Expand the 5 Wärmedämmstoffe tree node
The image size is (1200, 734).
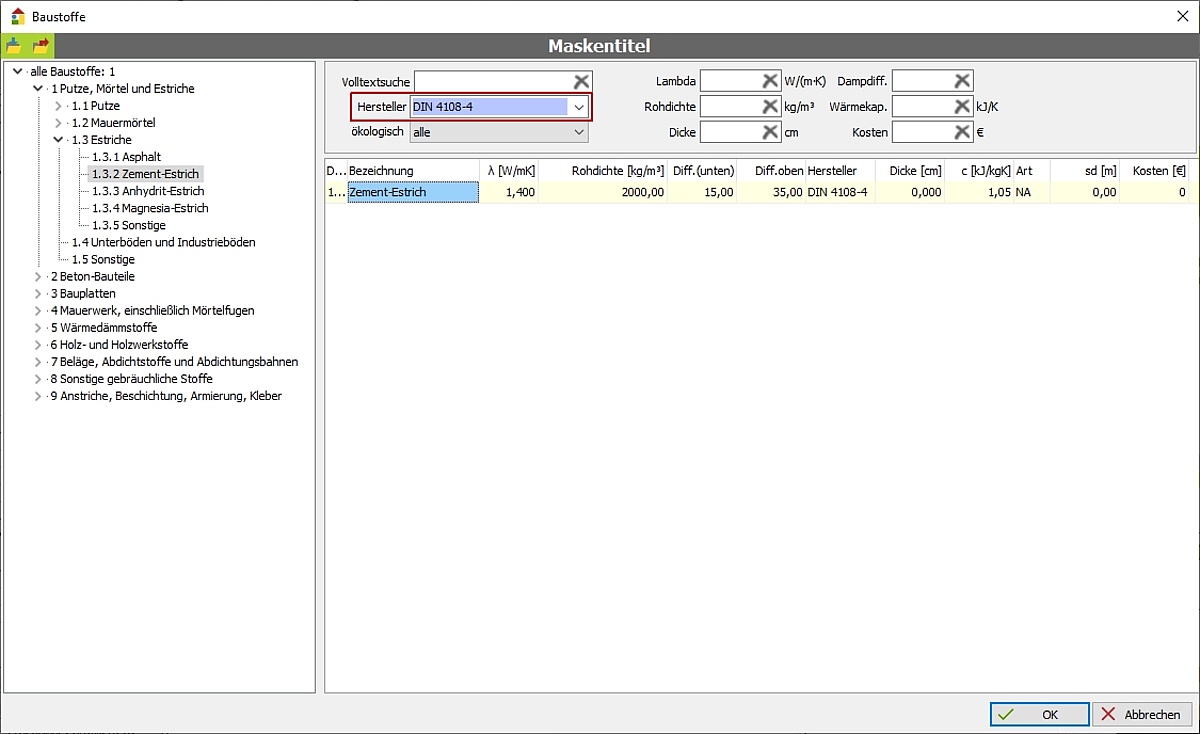click(x=38, y=328)
